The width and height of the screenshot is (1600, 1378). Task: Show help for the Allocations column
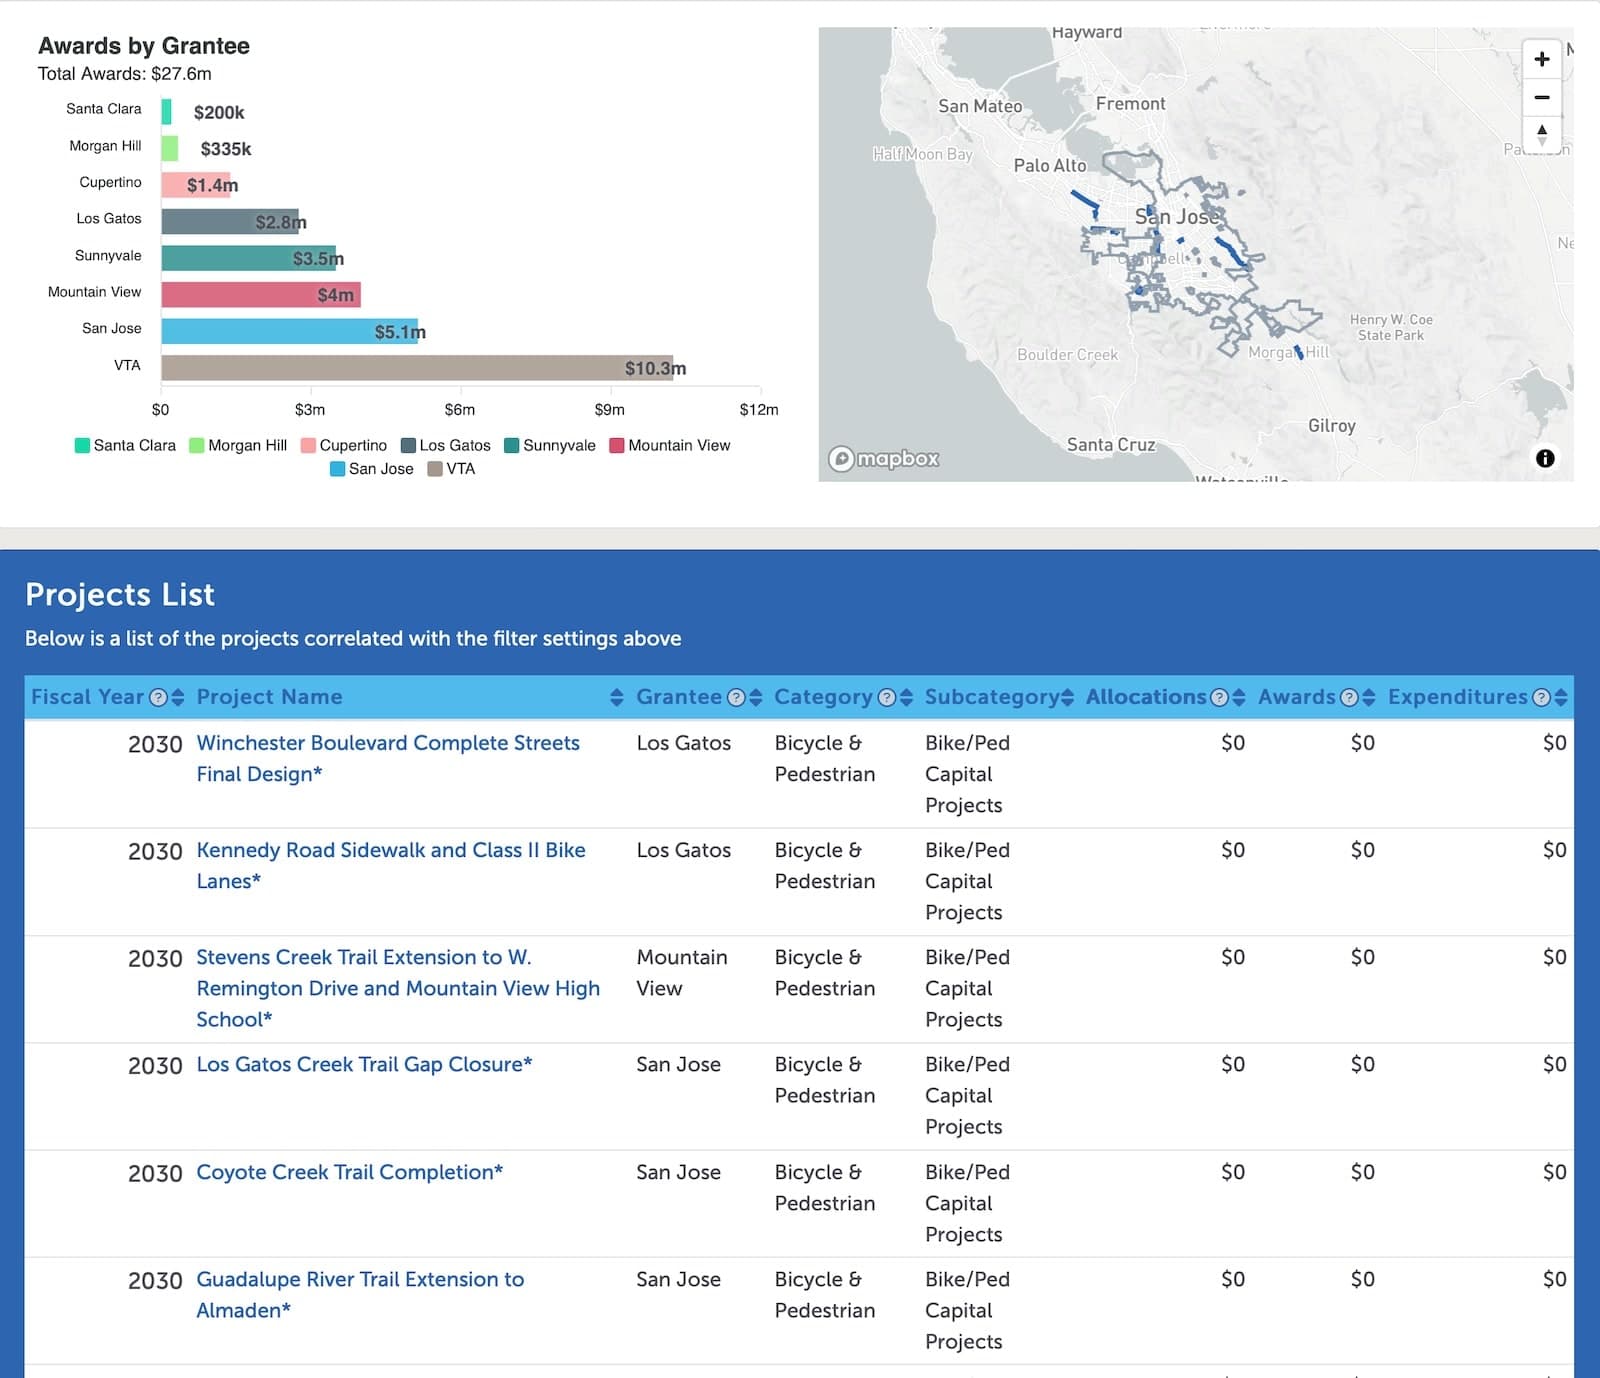click(1219, 697)
